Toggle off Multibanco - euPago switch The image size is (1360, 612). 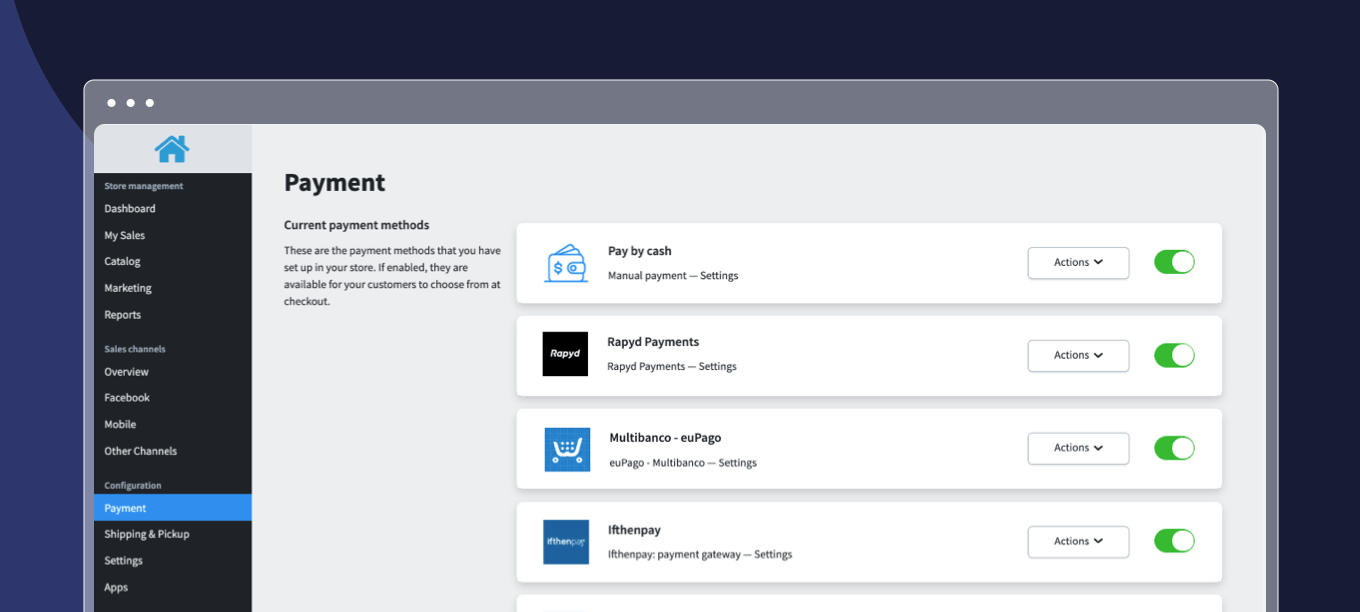1174,448
